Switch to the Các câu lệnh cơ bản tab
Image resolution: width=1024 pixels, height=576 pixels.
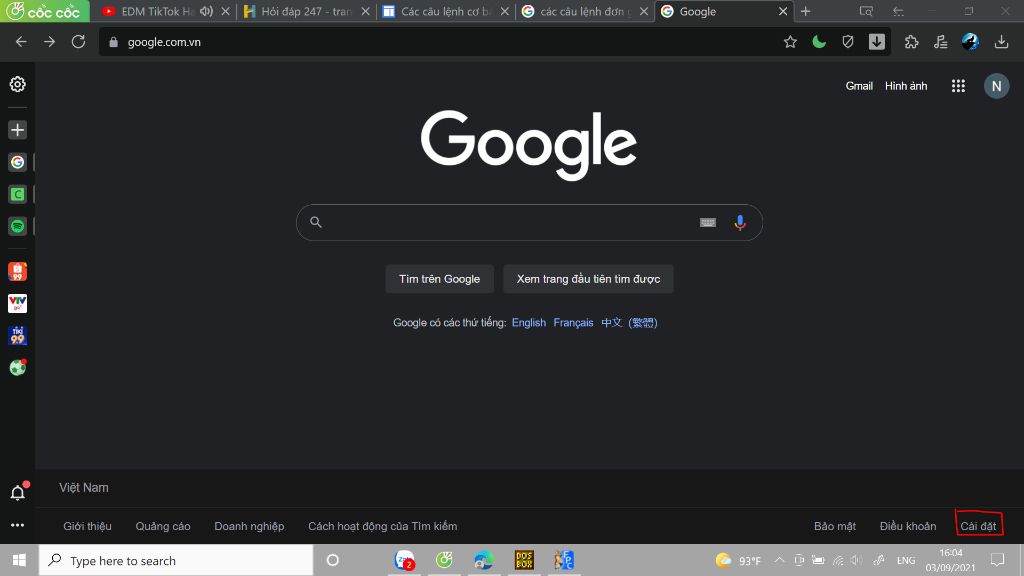445,11
